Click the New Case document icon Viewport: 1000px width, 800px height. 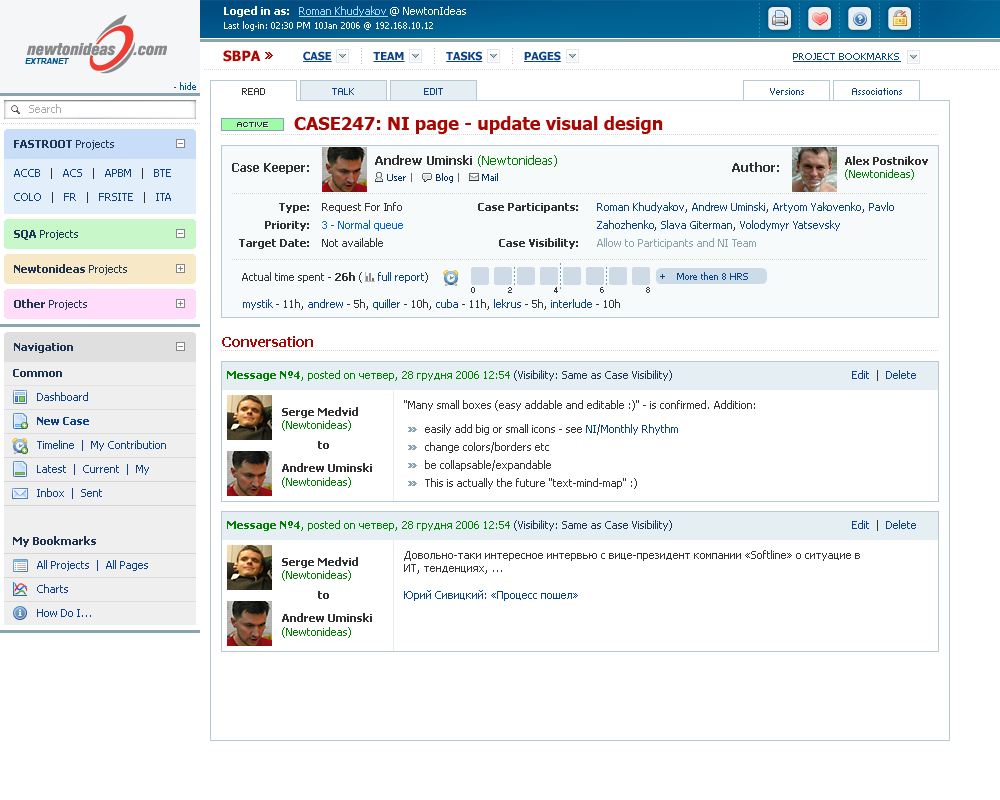tap(20, 421)
